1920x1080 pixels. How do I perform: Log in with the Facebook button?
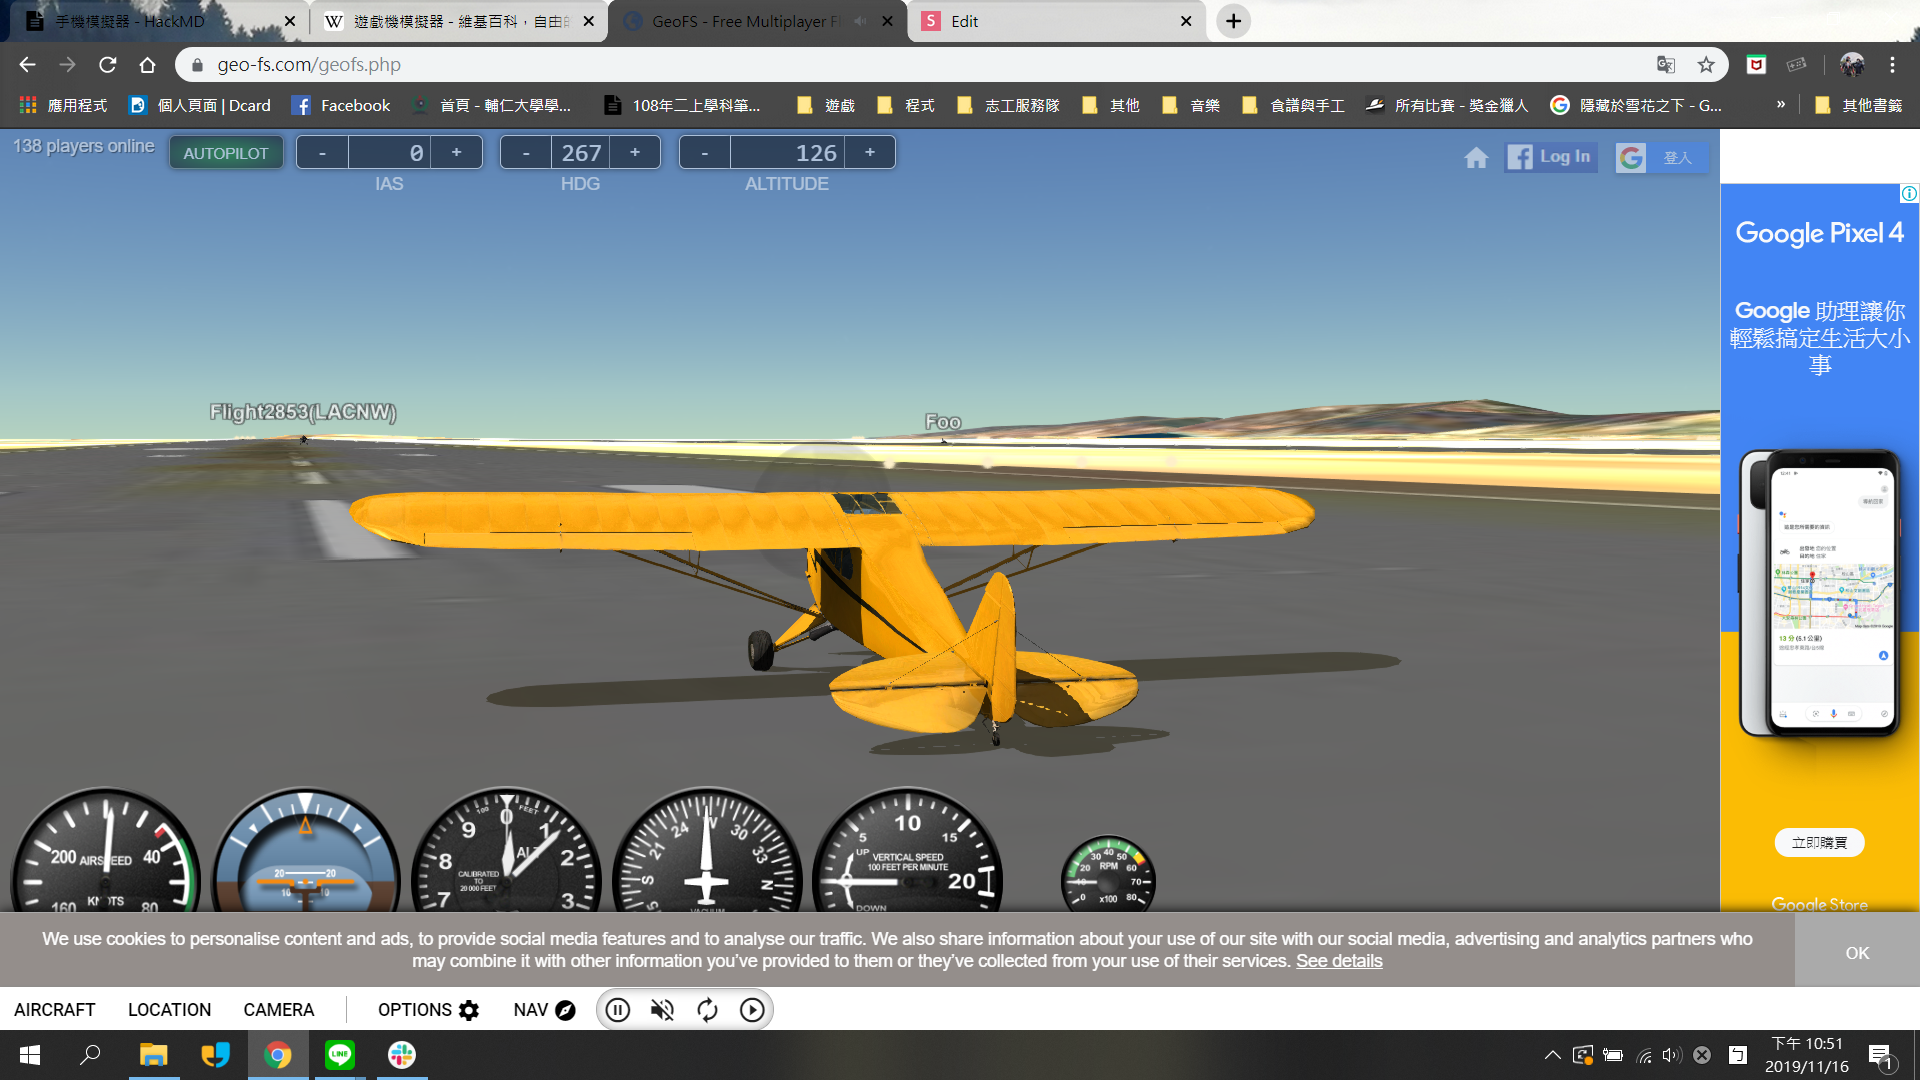tap(1550, 157)
